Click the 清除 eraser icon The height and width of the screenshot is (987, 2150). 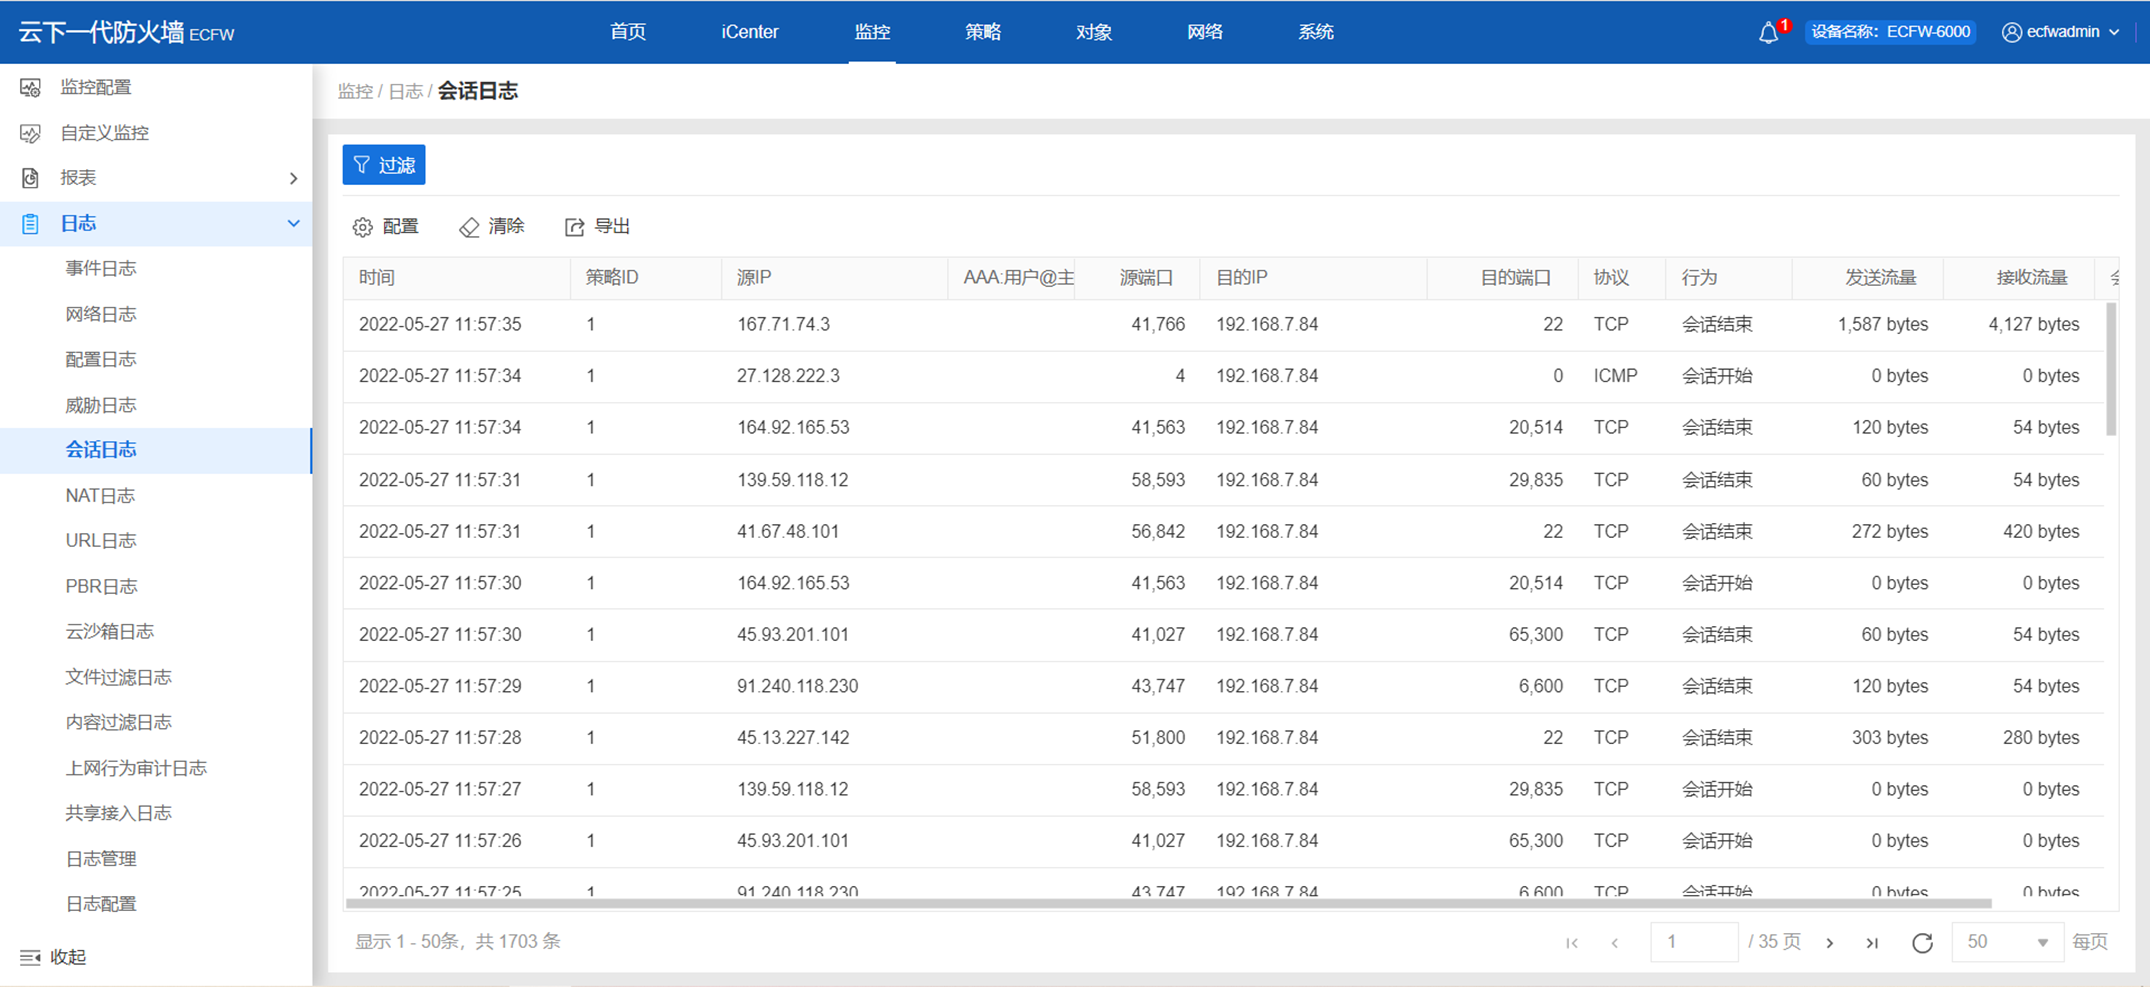pos(469,227)
